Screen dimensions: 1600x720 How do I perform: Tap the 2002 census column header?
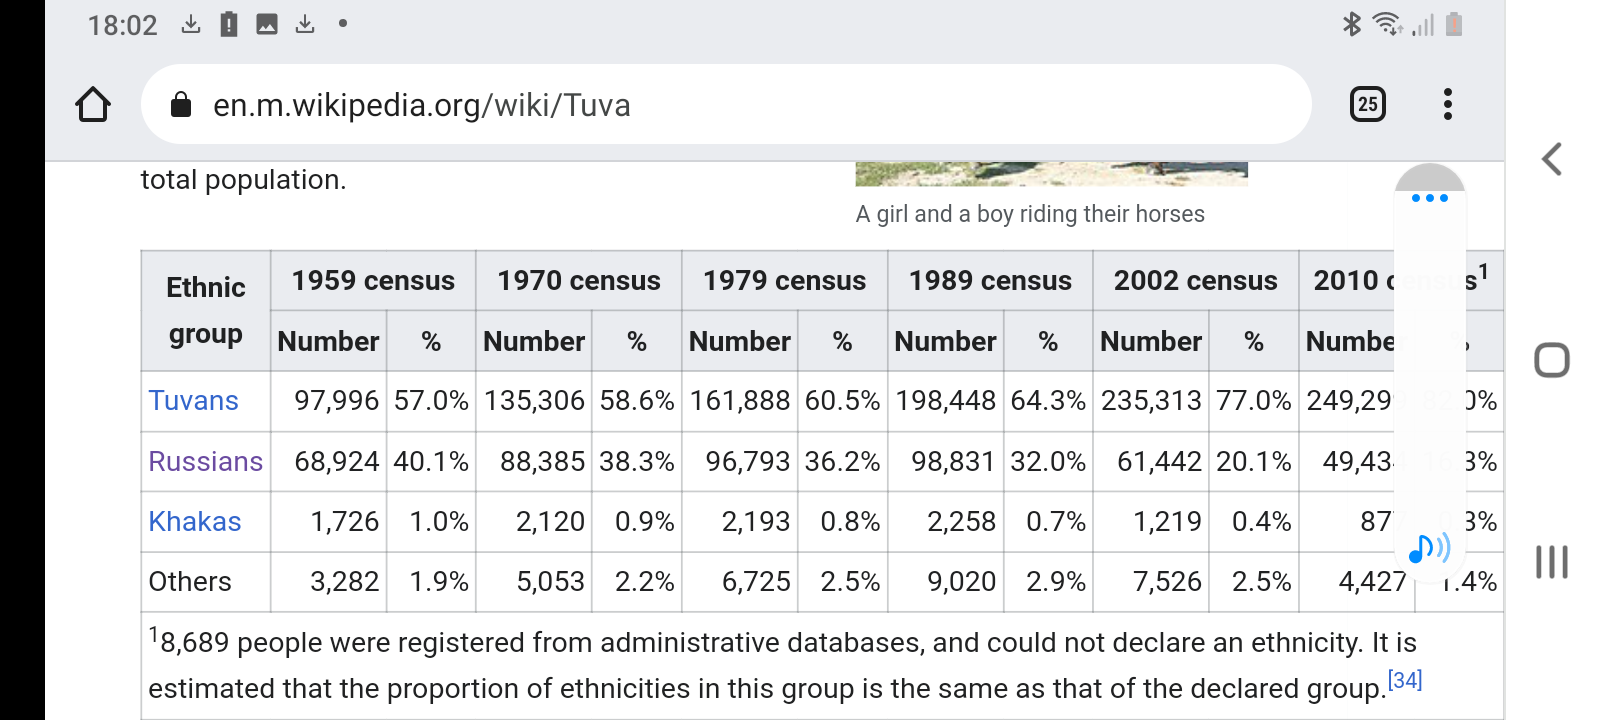coord(1195,281)
